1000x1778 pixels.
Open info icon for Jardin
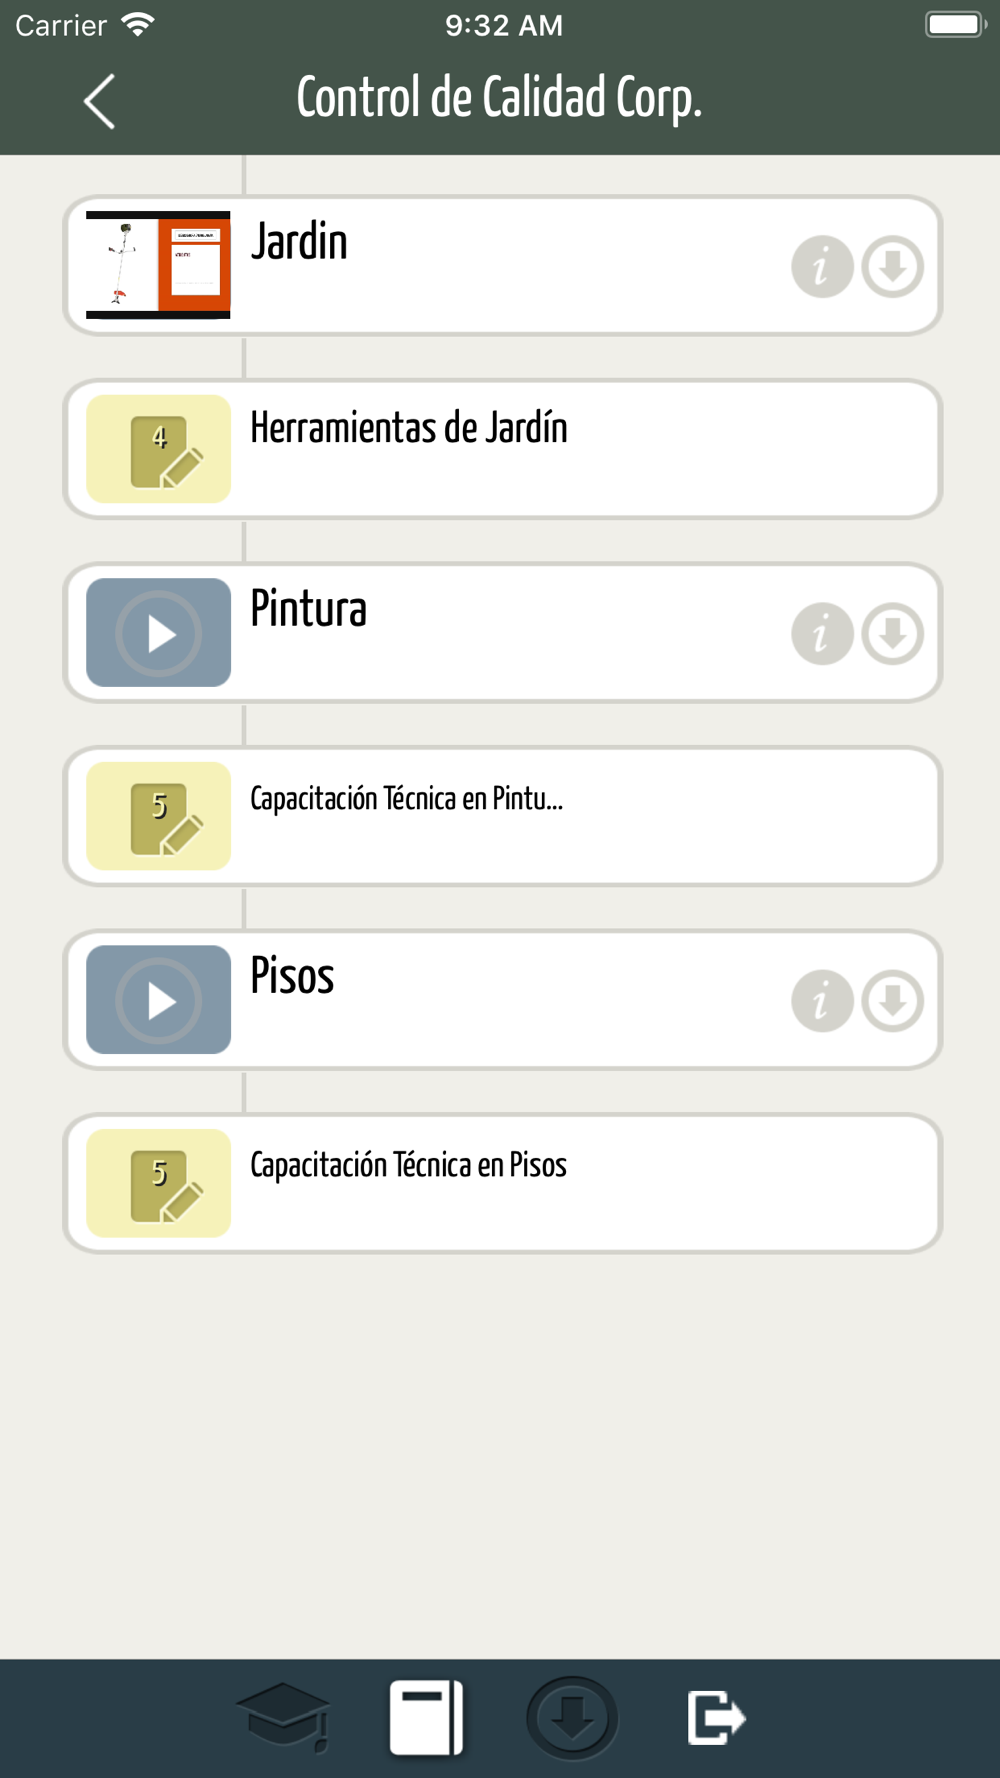822,267
